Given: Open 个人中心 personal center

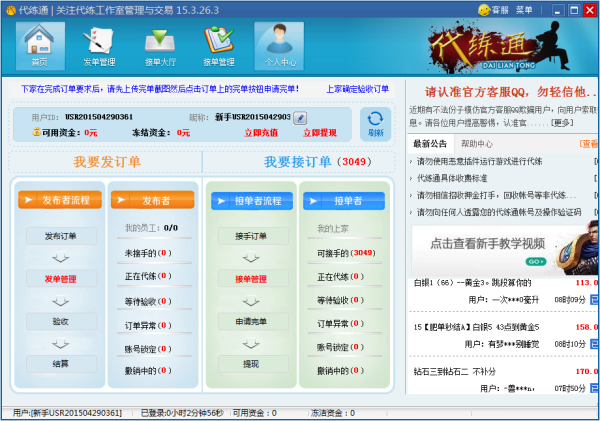Looking at the screenshot, I should [278, 46].
